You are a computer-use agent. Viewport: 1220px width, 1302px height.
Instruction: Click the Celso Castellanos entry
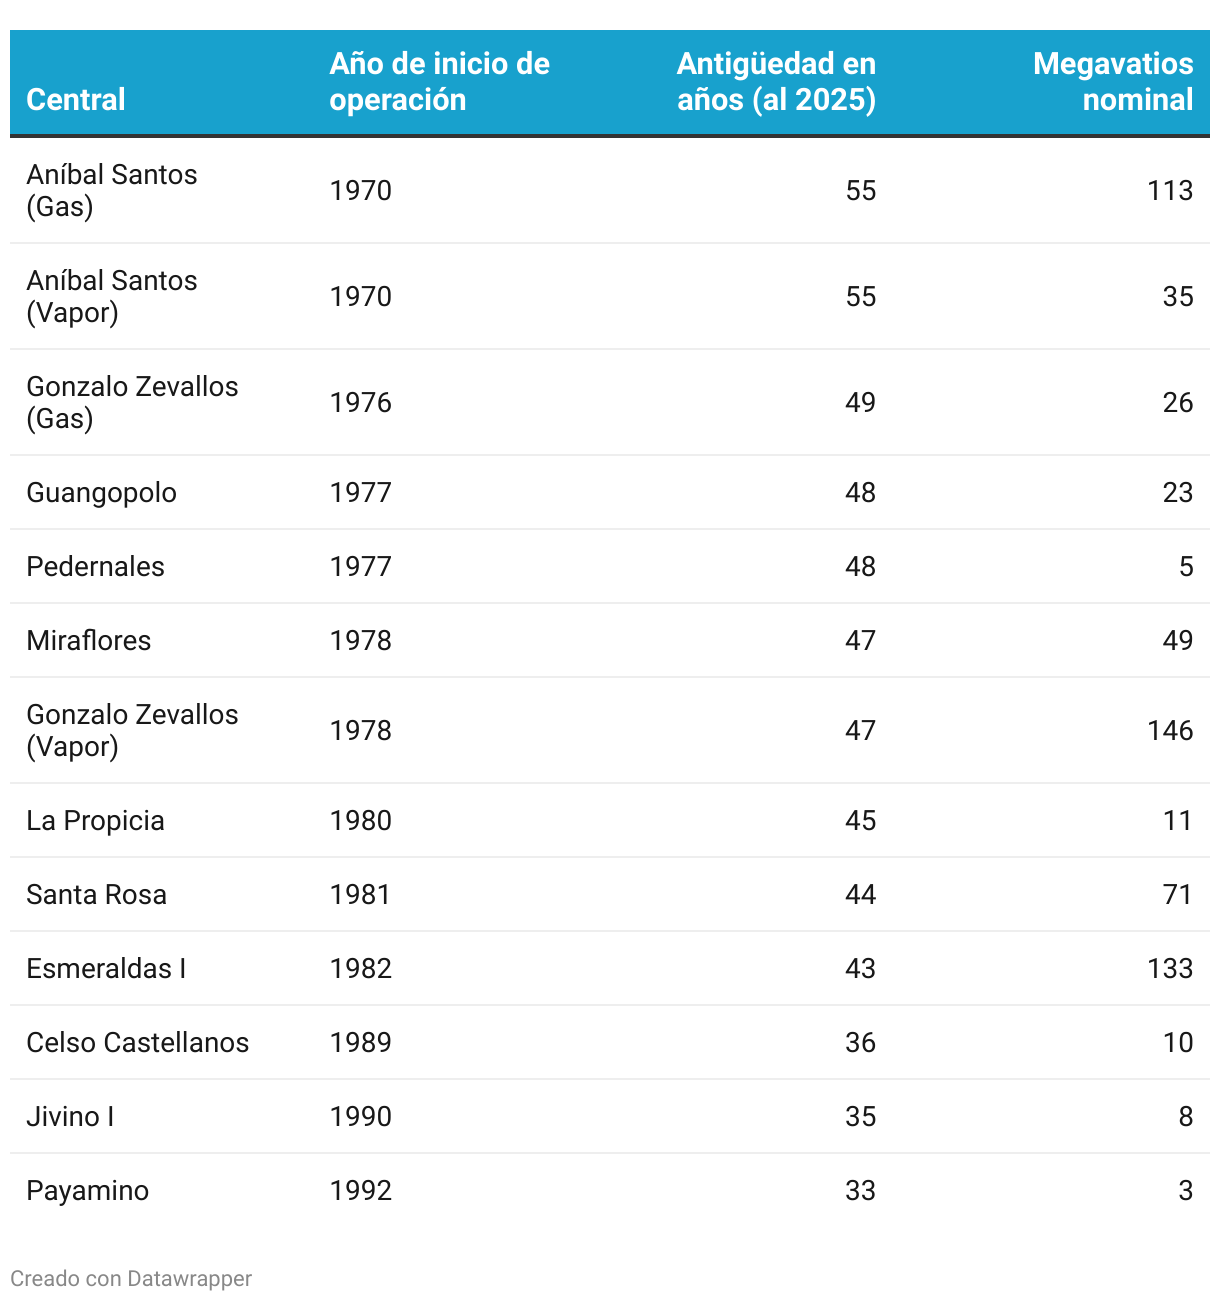(x=138, y=1042)
